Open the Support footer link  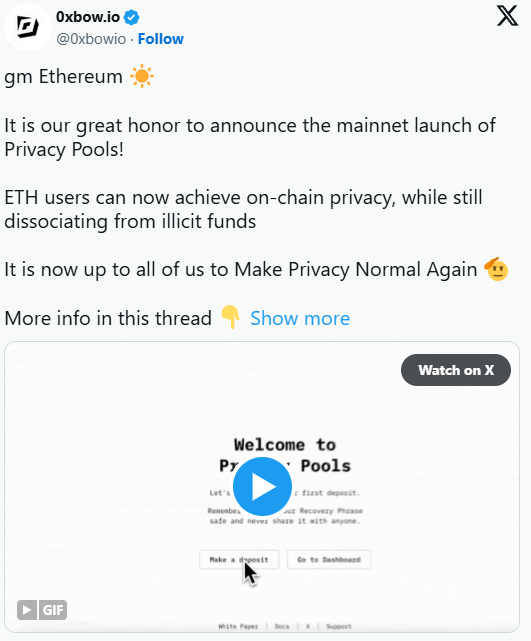point(339,626)
